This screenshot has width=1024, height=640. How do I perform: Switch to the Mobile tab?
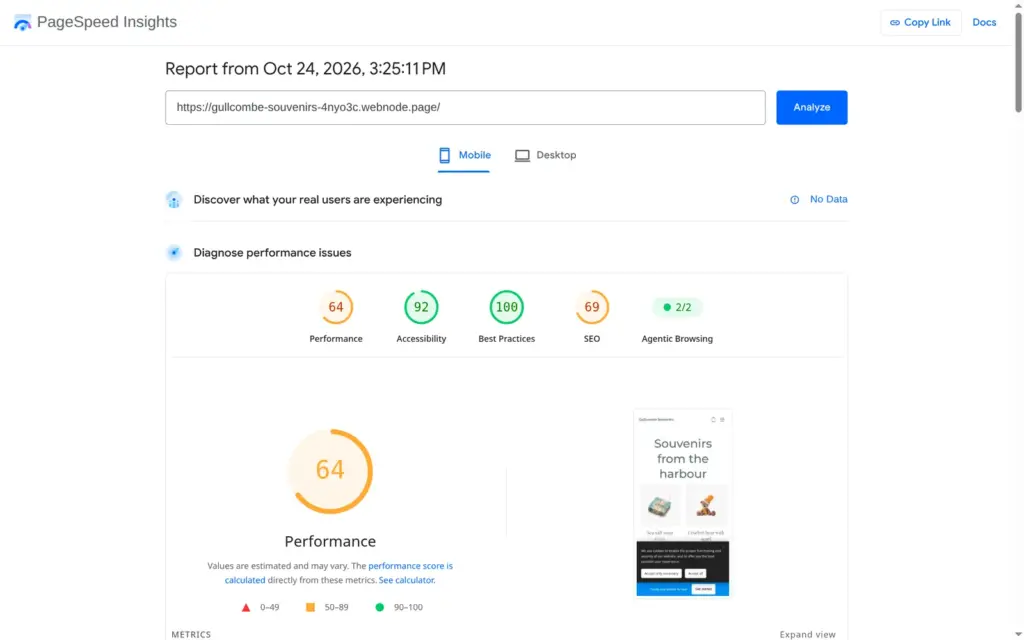(x=464, y=155)
